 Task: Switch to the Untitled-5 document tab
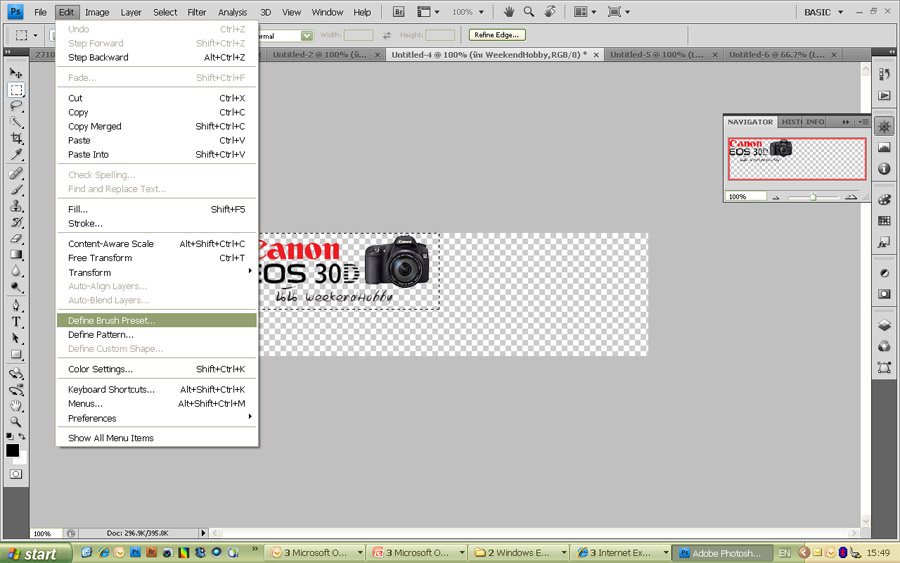click(662, 55)
